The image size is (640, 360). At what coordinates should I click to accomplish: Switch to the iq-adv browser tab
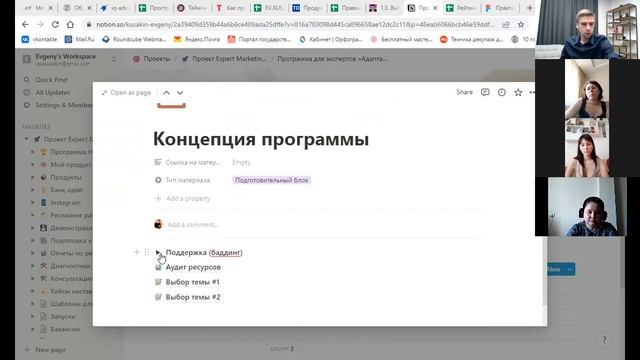(x=115, y=8)
